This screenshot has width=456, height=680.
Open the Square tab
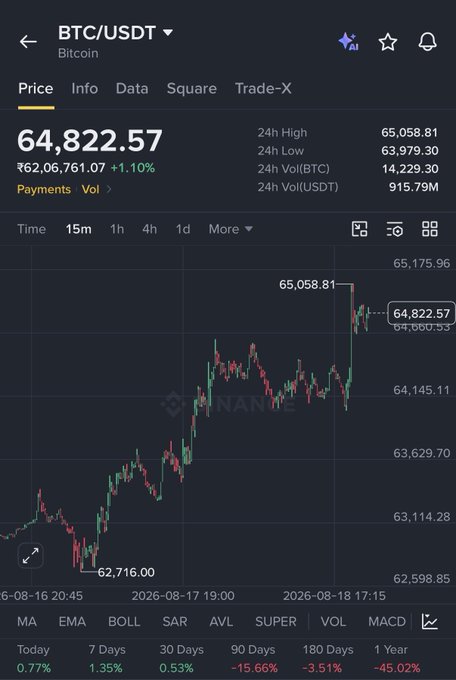click(192, 88)
